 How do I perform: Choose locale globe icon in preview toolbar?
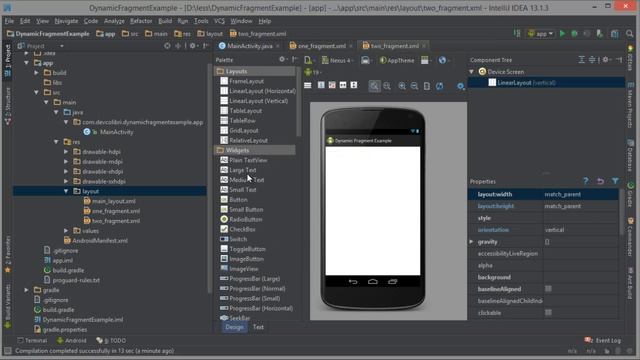(x=443, y=60)
